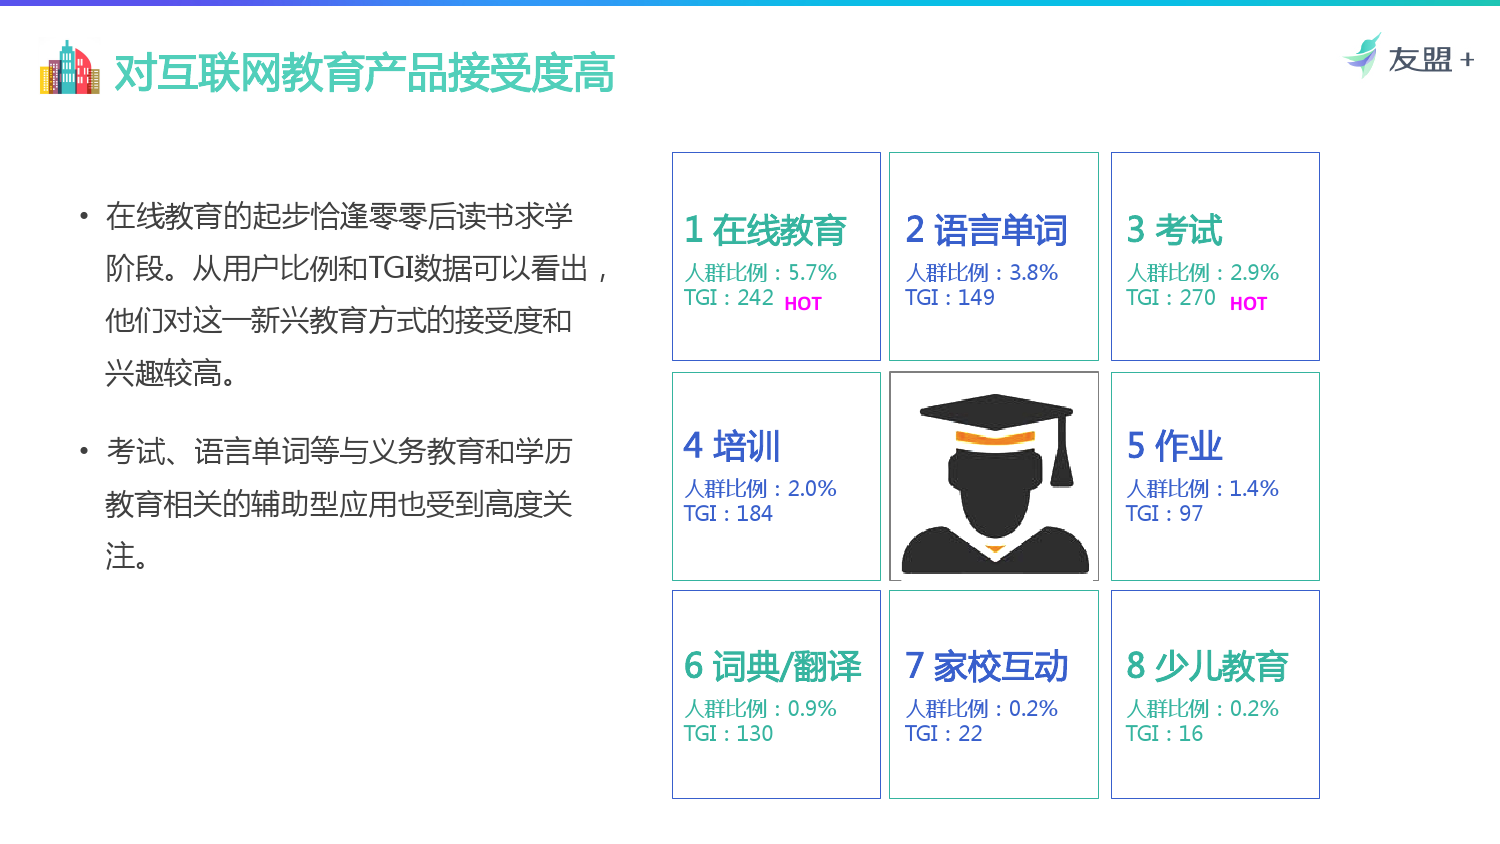Screen dimensions: 1500x844
Task: Click the first bullet paragraph starting 在线教育的起步
Action: click(340, 294)
